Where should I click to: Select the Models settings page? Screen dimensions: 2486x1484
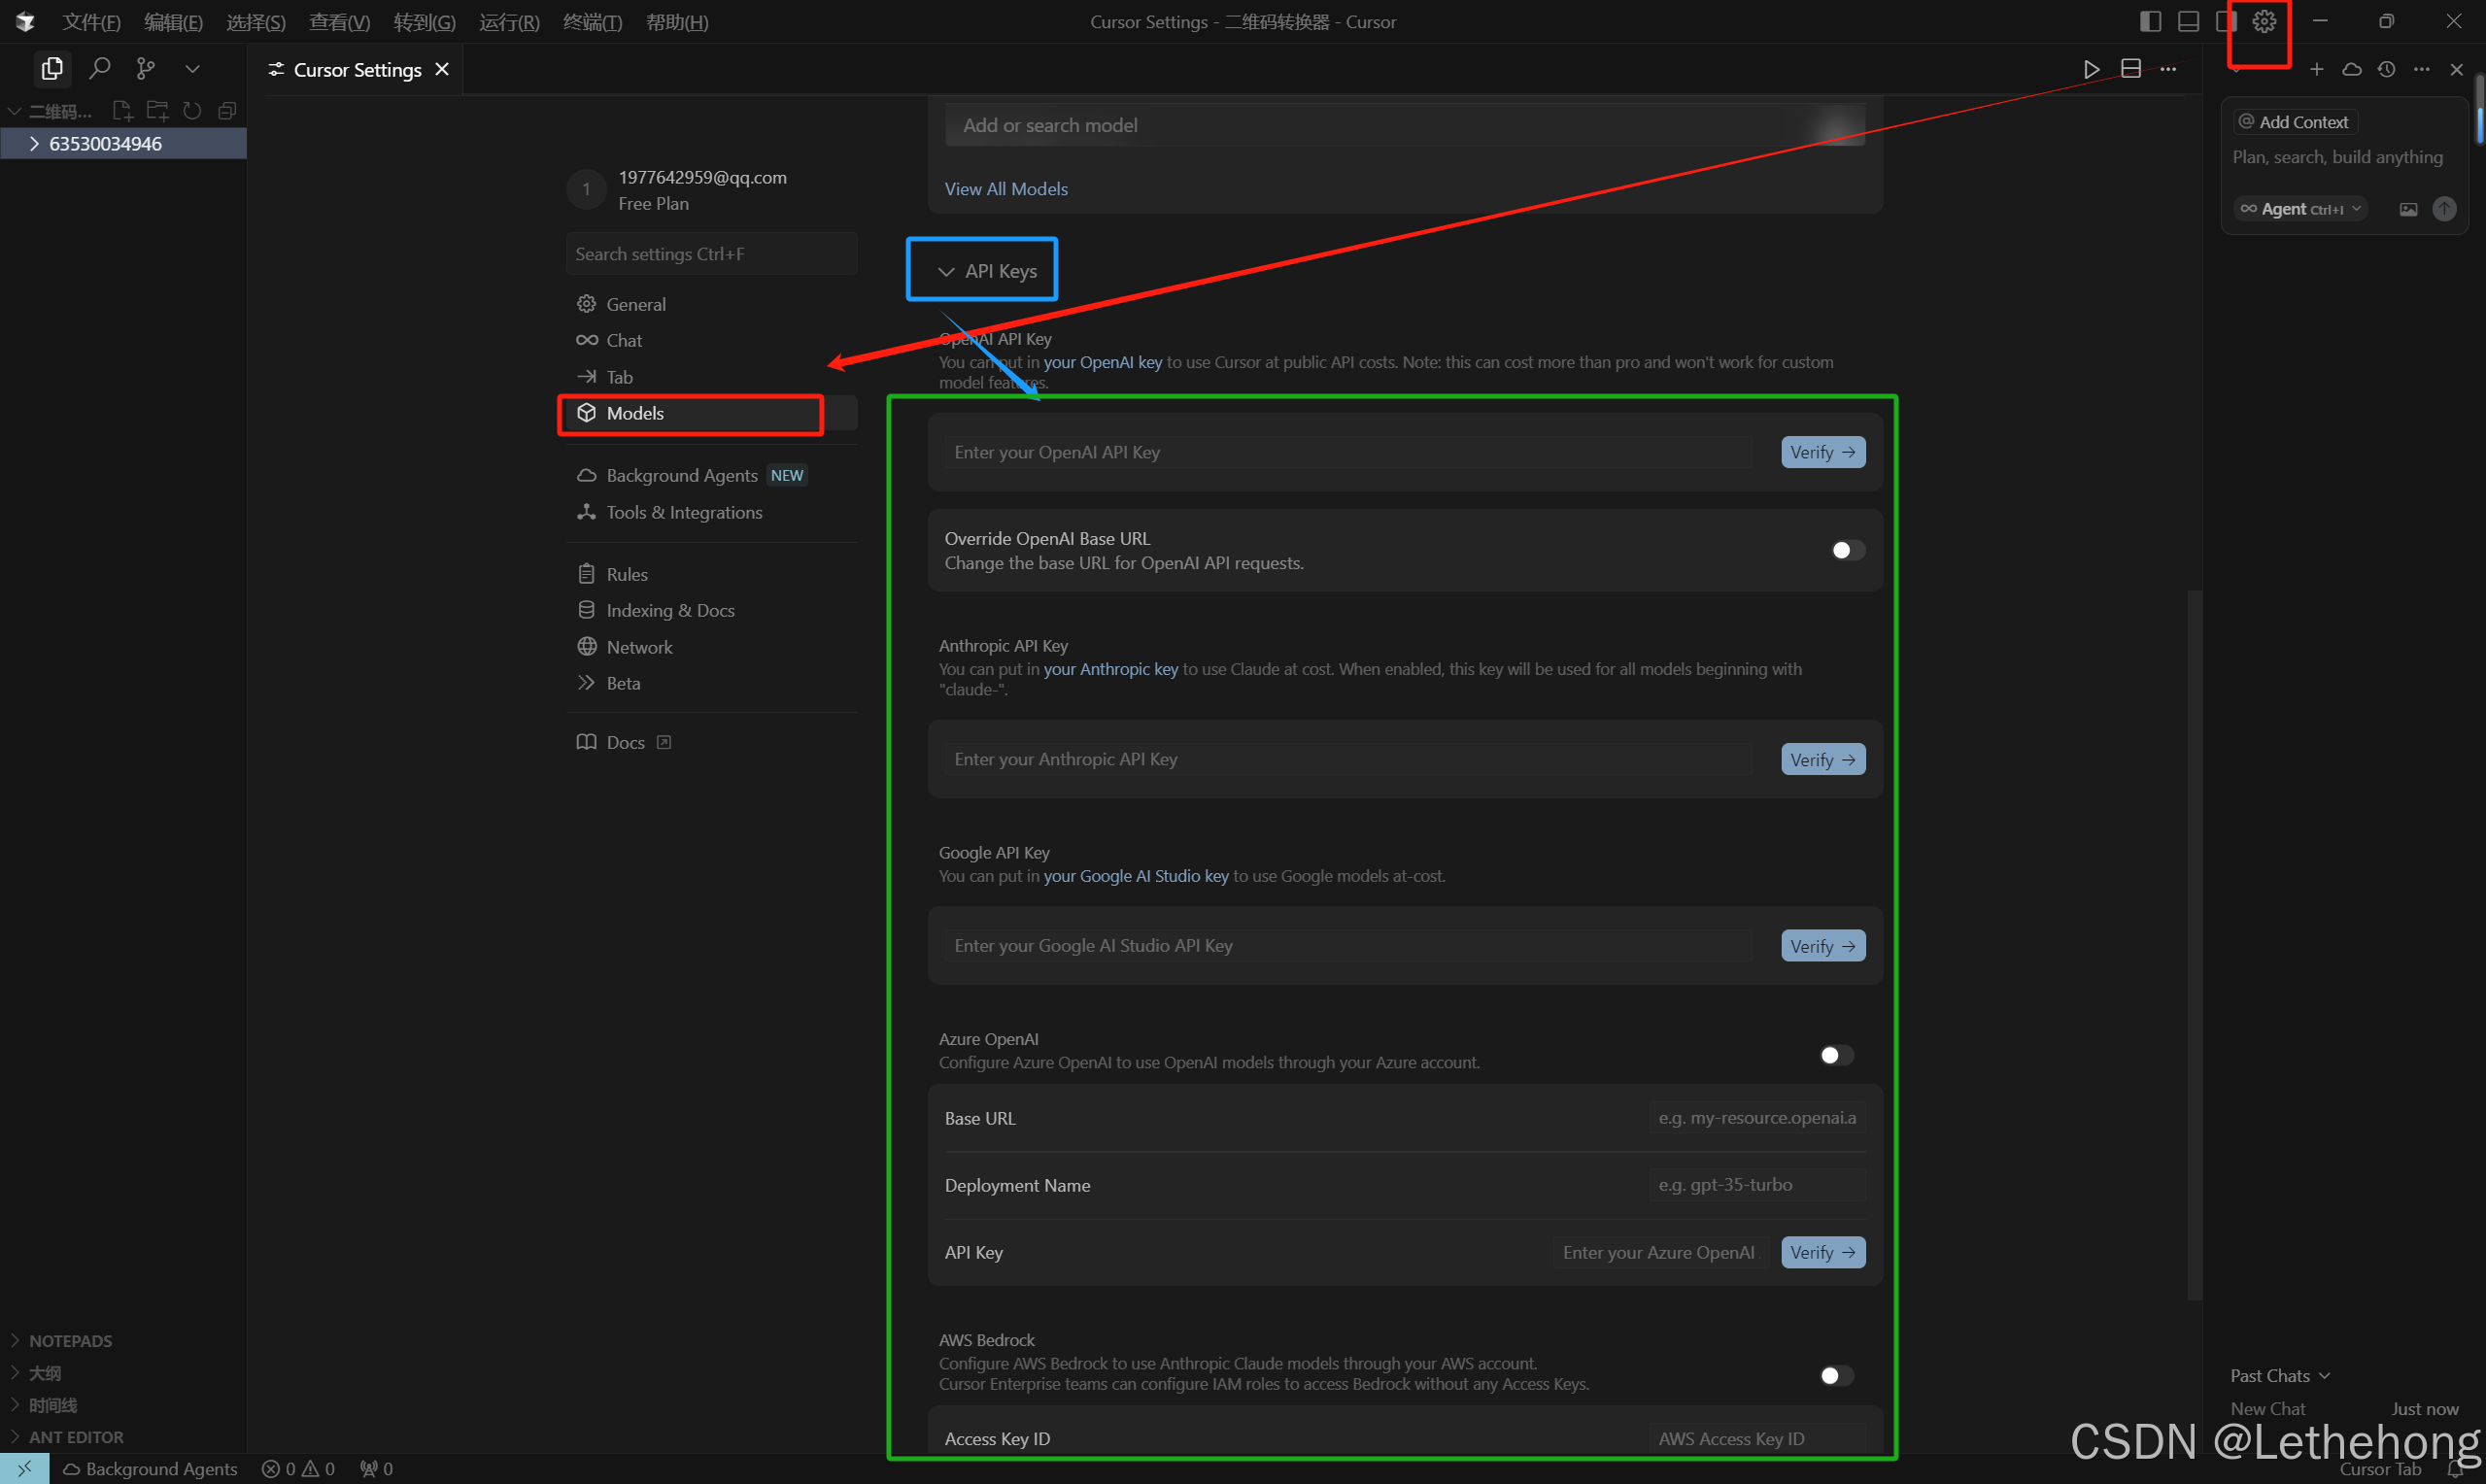711,413
